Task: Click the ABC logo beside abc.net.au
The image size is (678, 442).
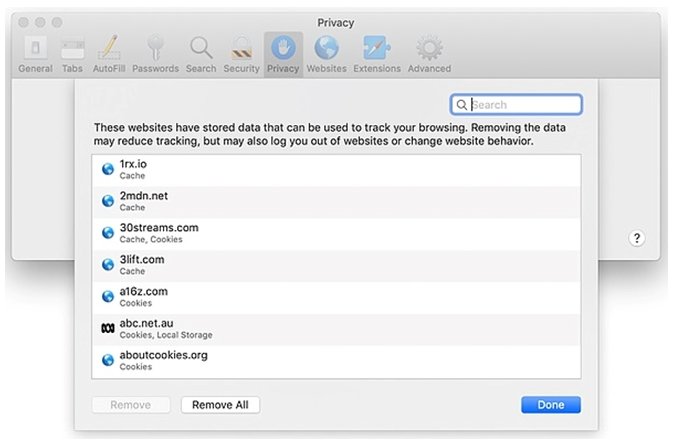Action: pos(108,328)
